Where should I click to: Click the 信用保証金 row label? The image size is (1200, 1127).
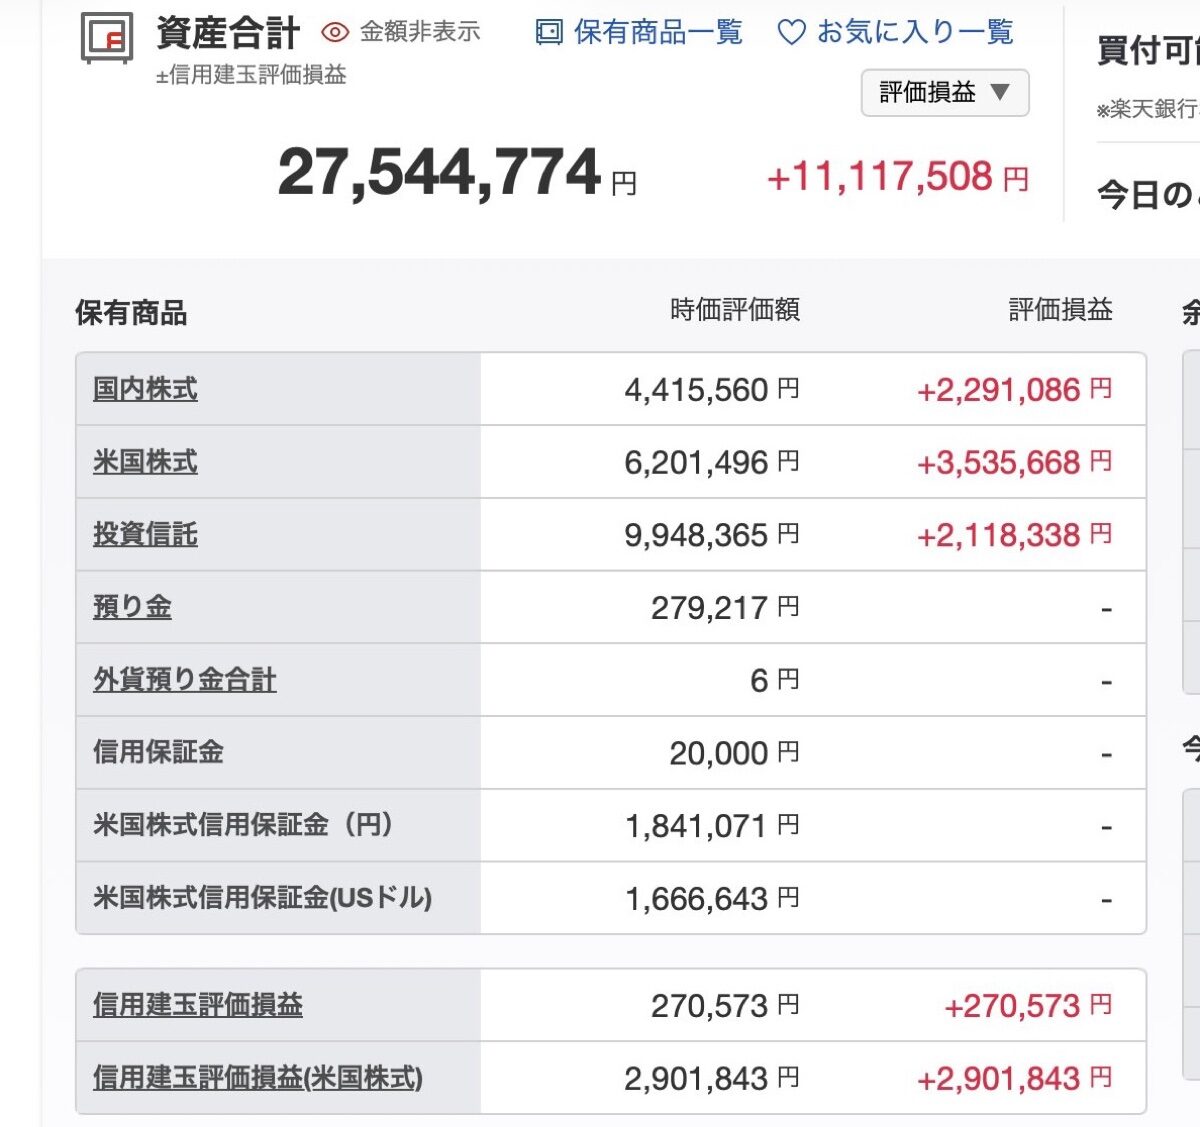158,752
